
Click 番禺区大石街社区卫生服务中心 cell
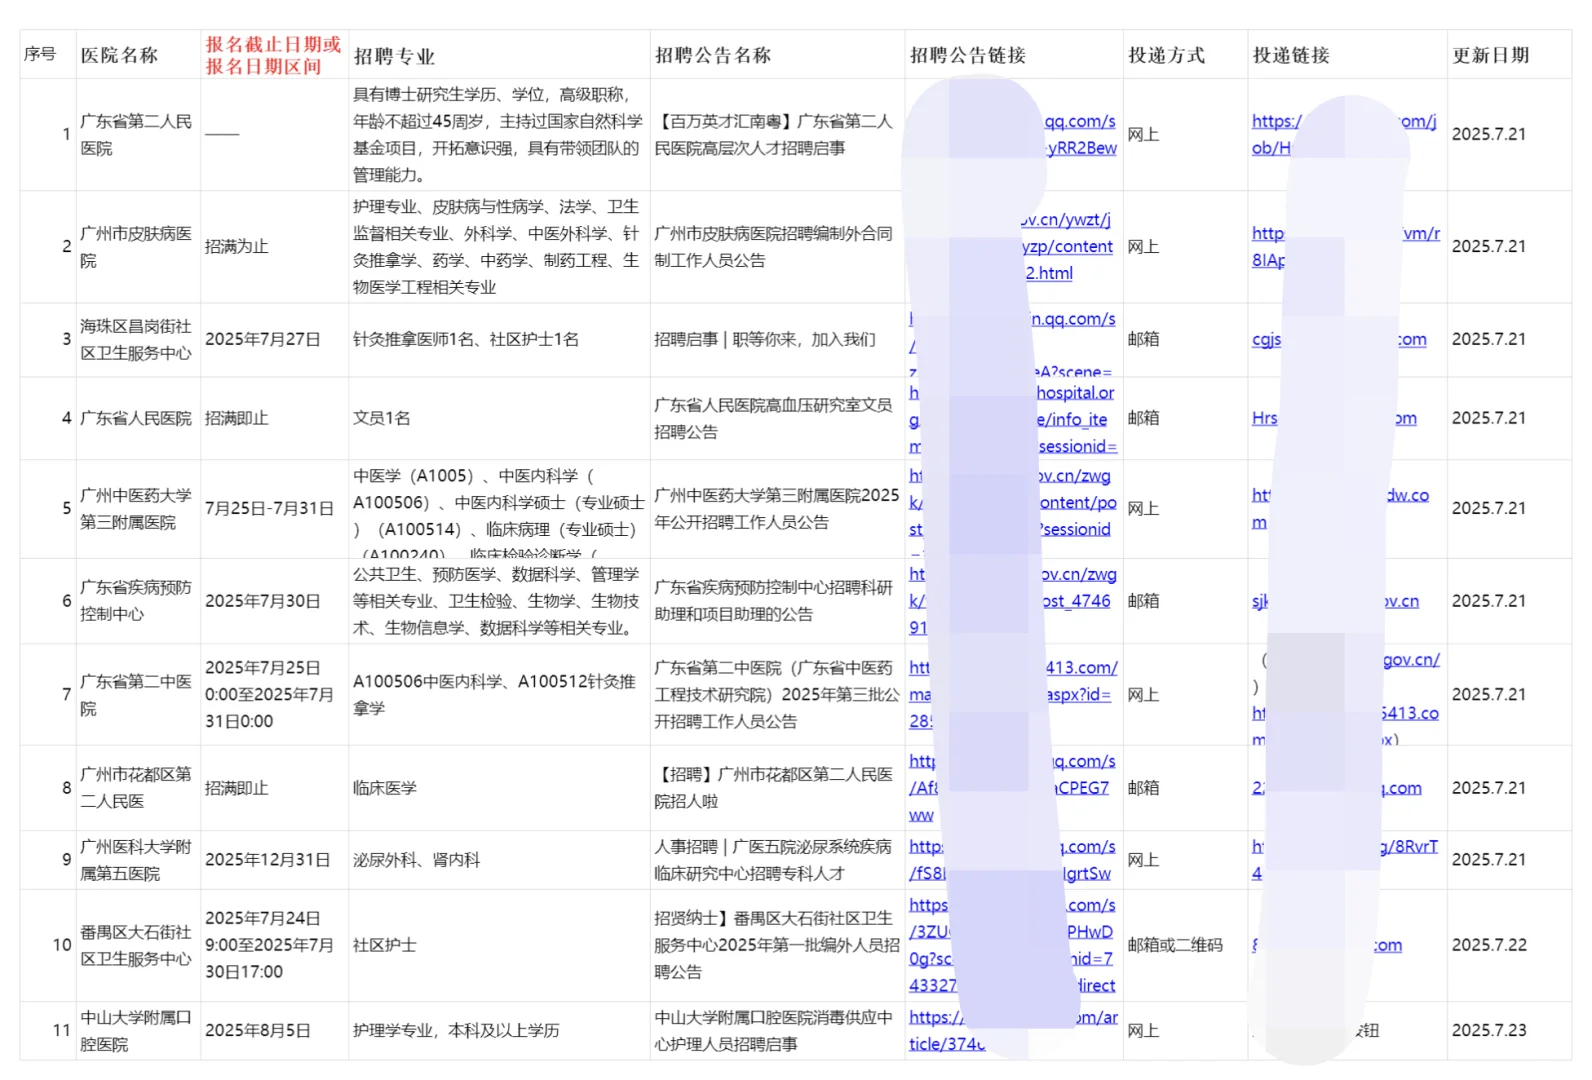136,945
